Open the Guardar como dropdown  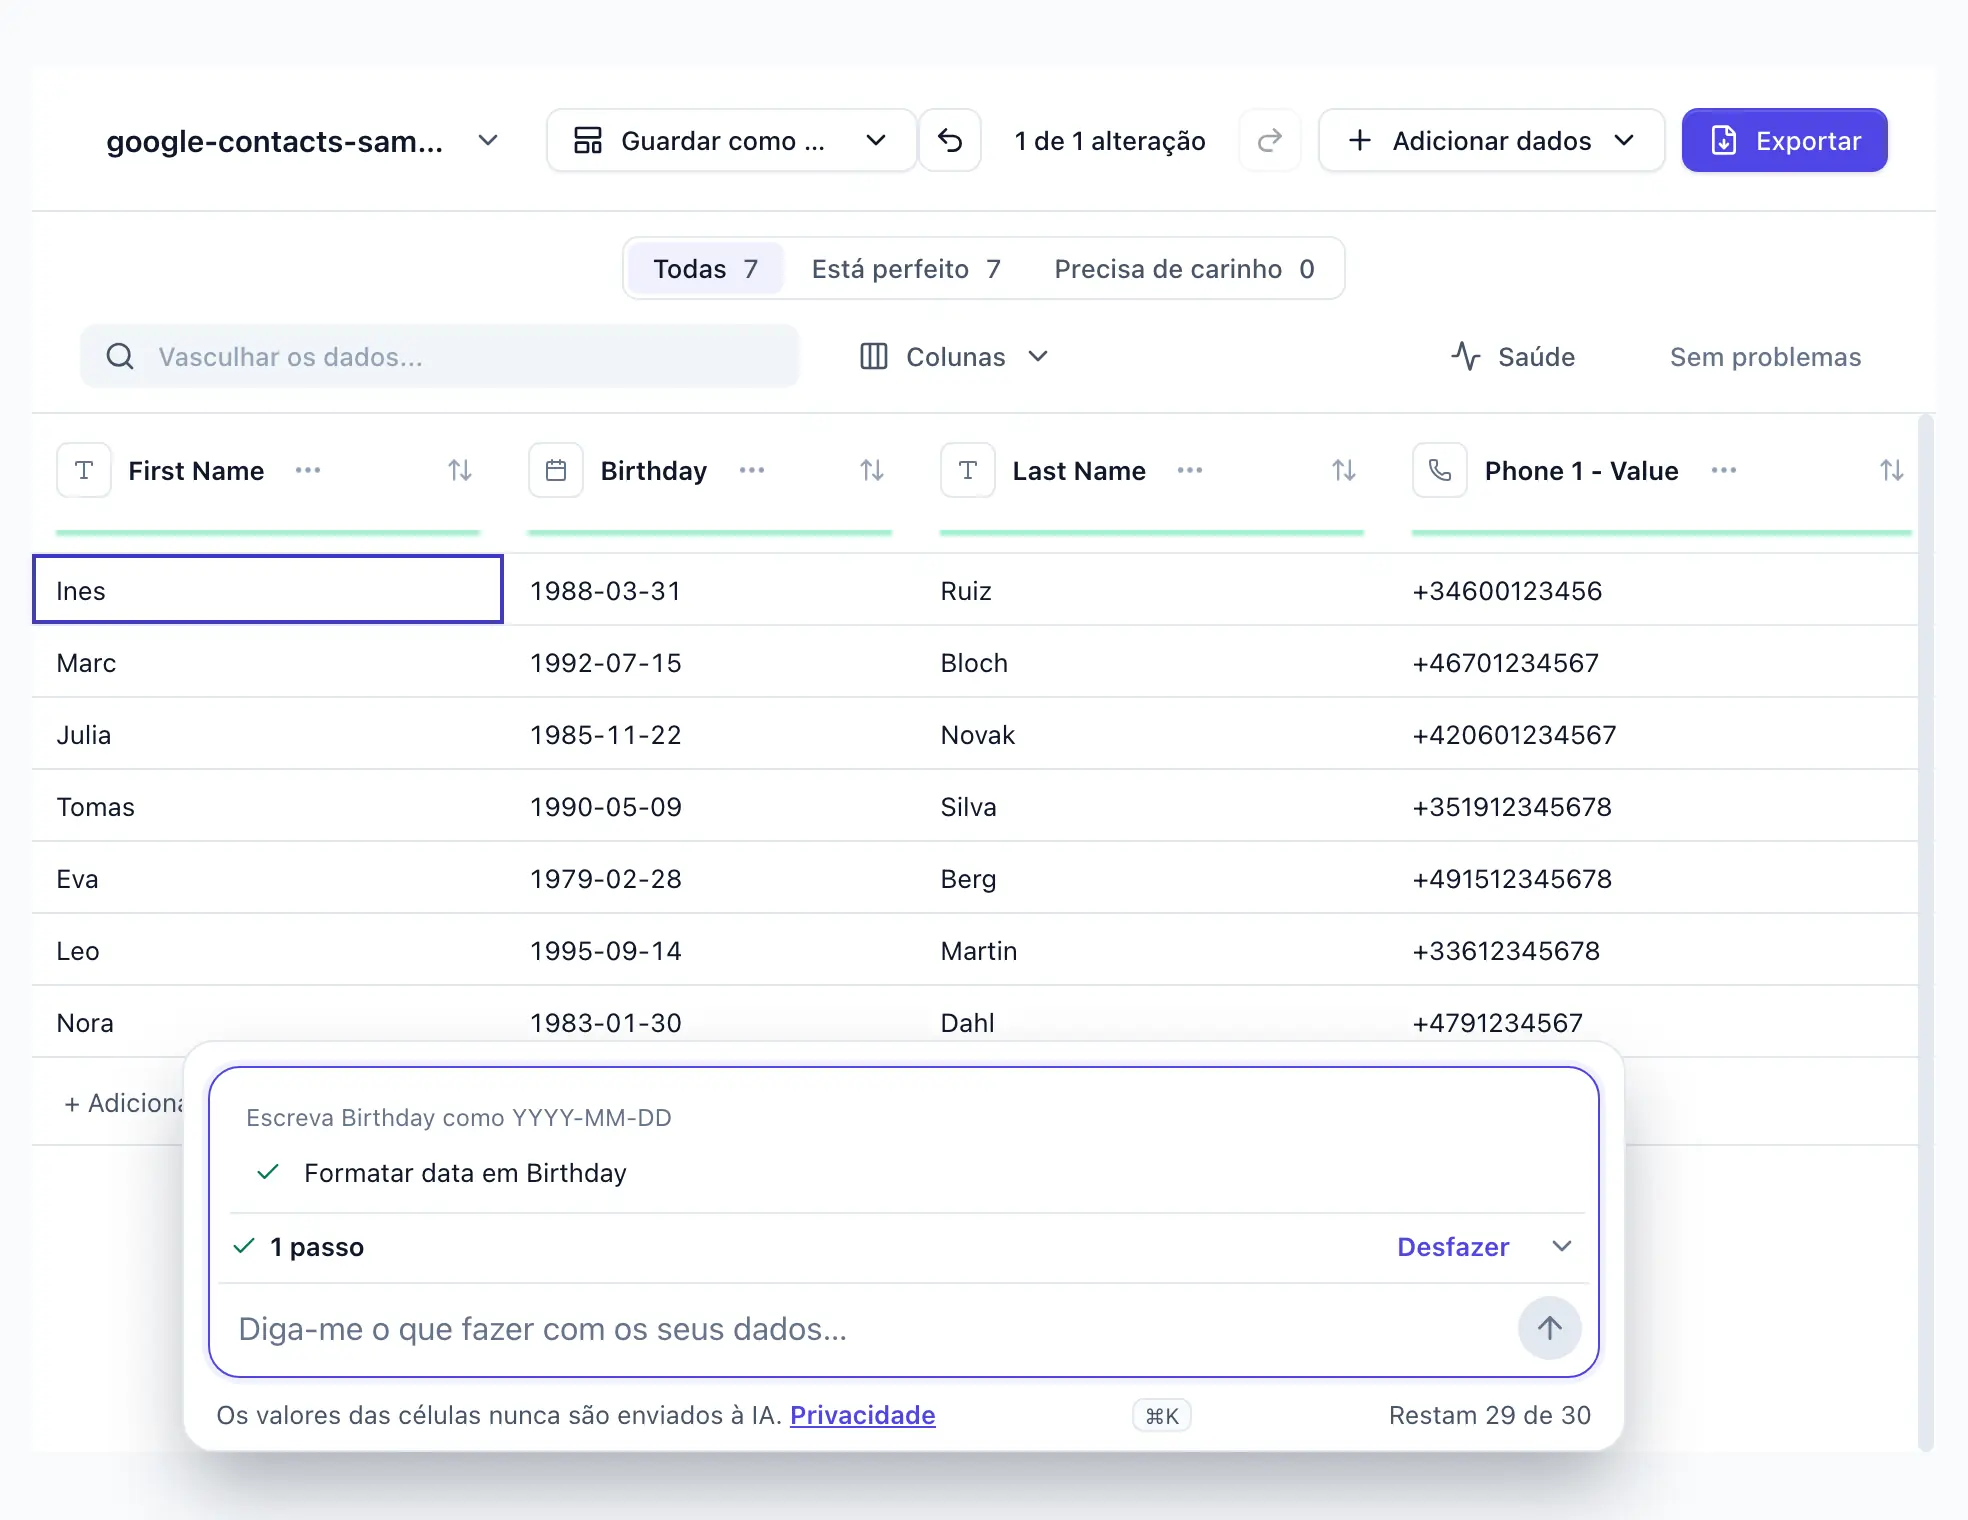[x=731, y=141]
